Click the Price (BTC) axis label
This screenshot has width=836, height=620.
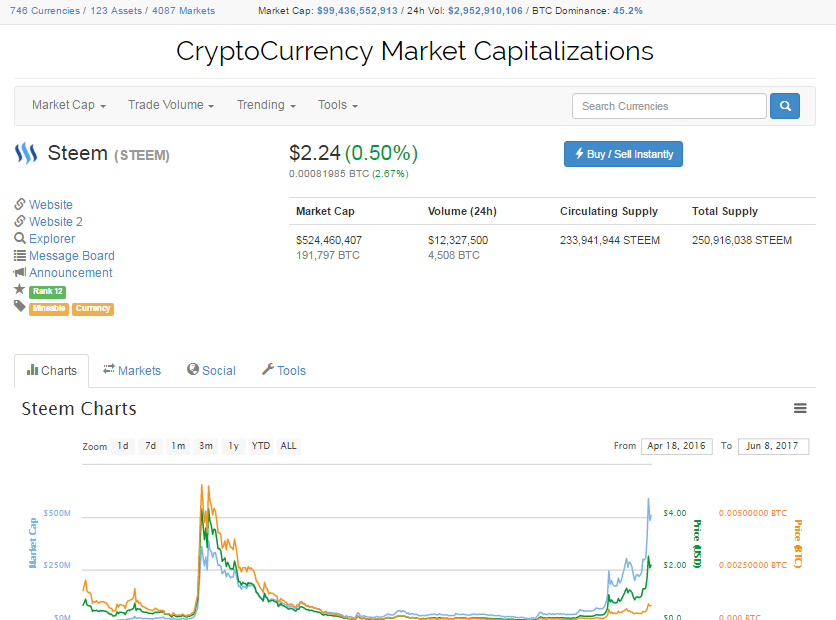[x=798, y=544]
